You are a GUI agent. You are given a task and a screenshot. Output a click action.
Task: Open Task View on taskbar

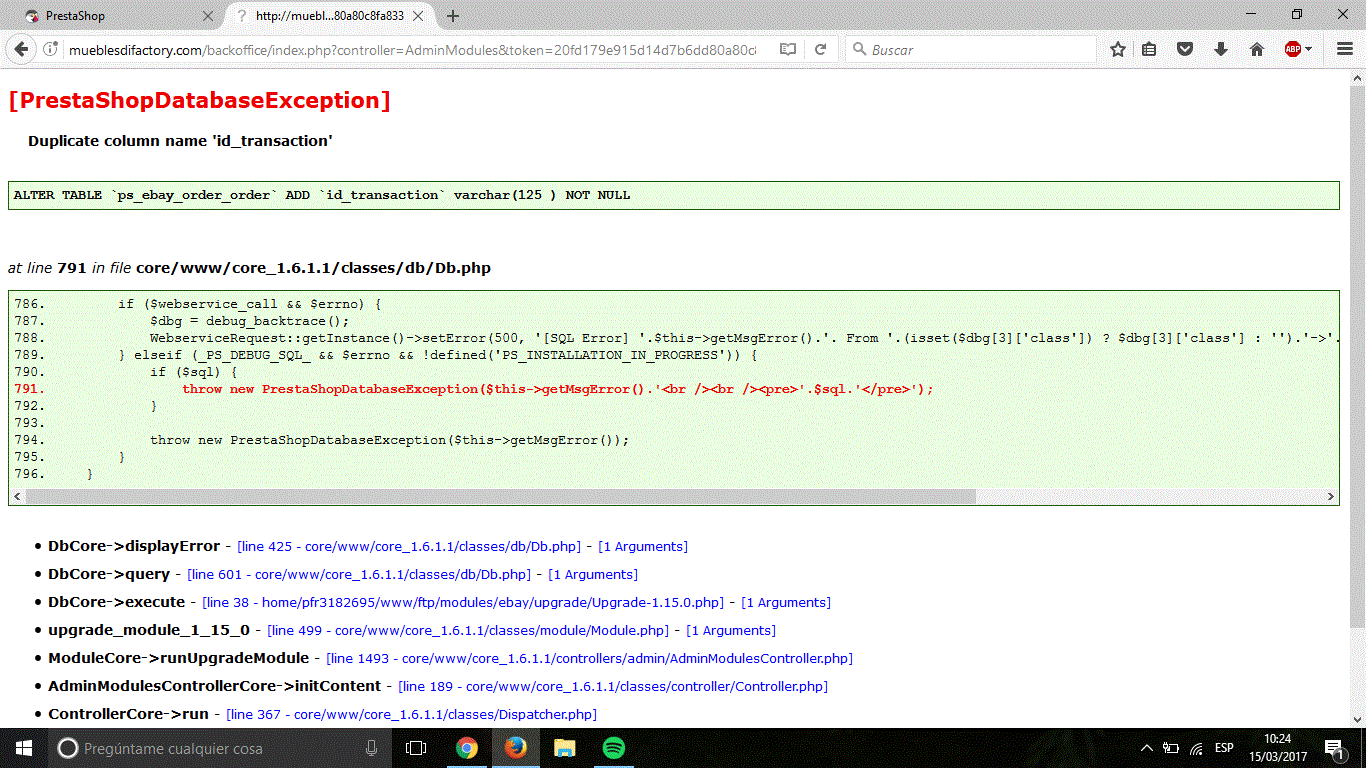[416, 748]
